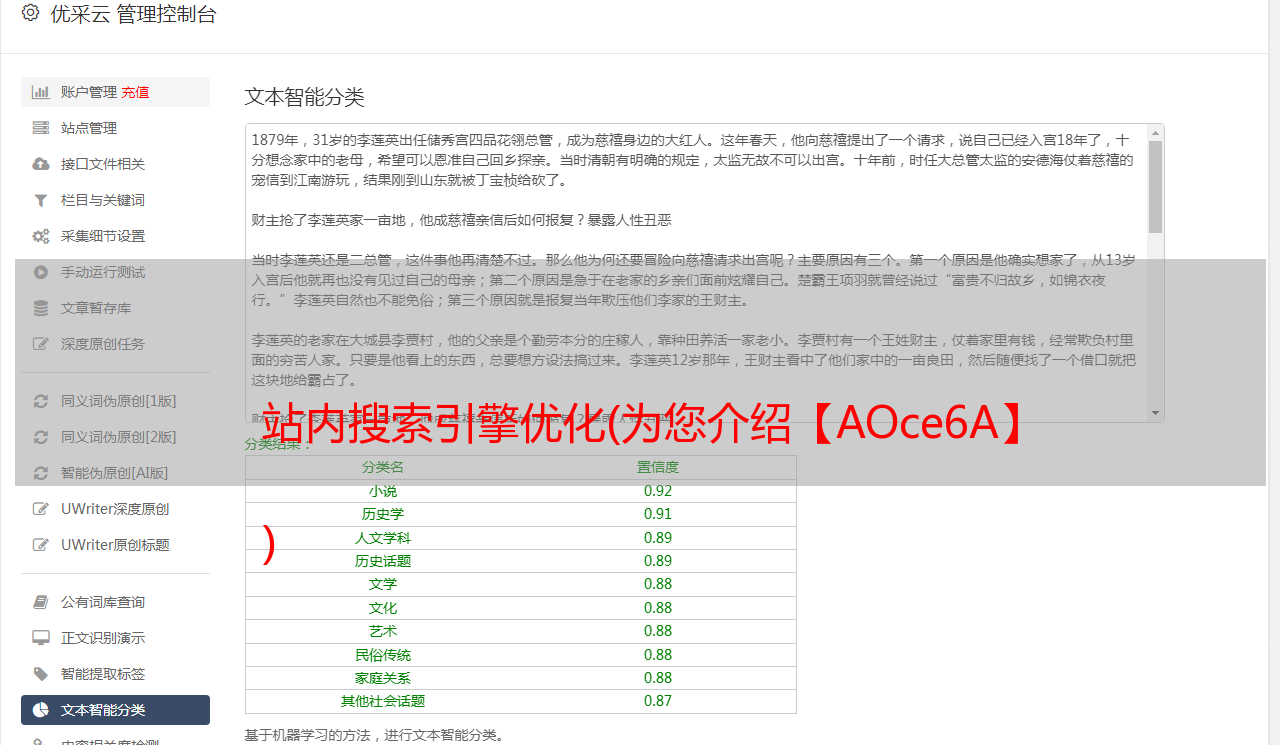The image size is (1280, 745).
Task: Click the 置信度 column header
Action: click(658, 467)
